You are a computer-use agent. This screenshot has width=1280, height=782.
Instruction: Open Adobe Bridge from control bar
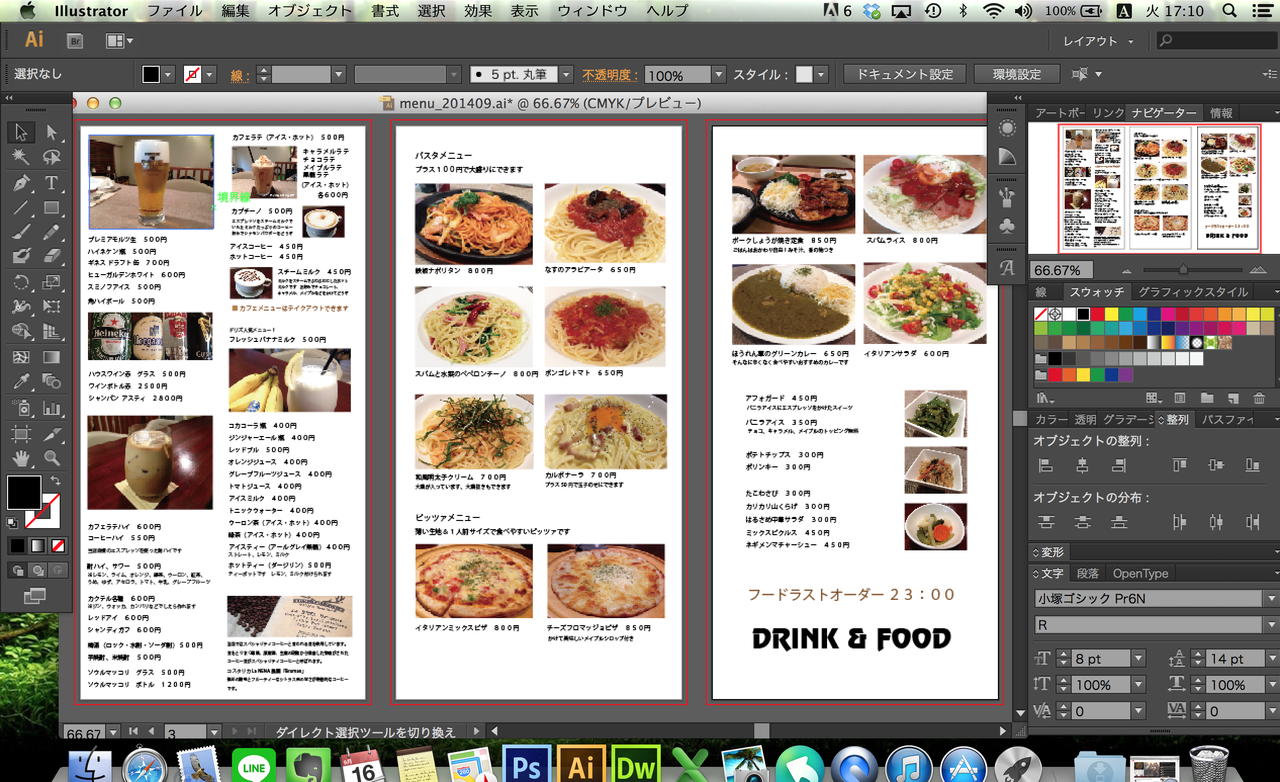pyautogui.click(x=75, y=41)
